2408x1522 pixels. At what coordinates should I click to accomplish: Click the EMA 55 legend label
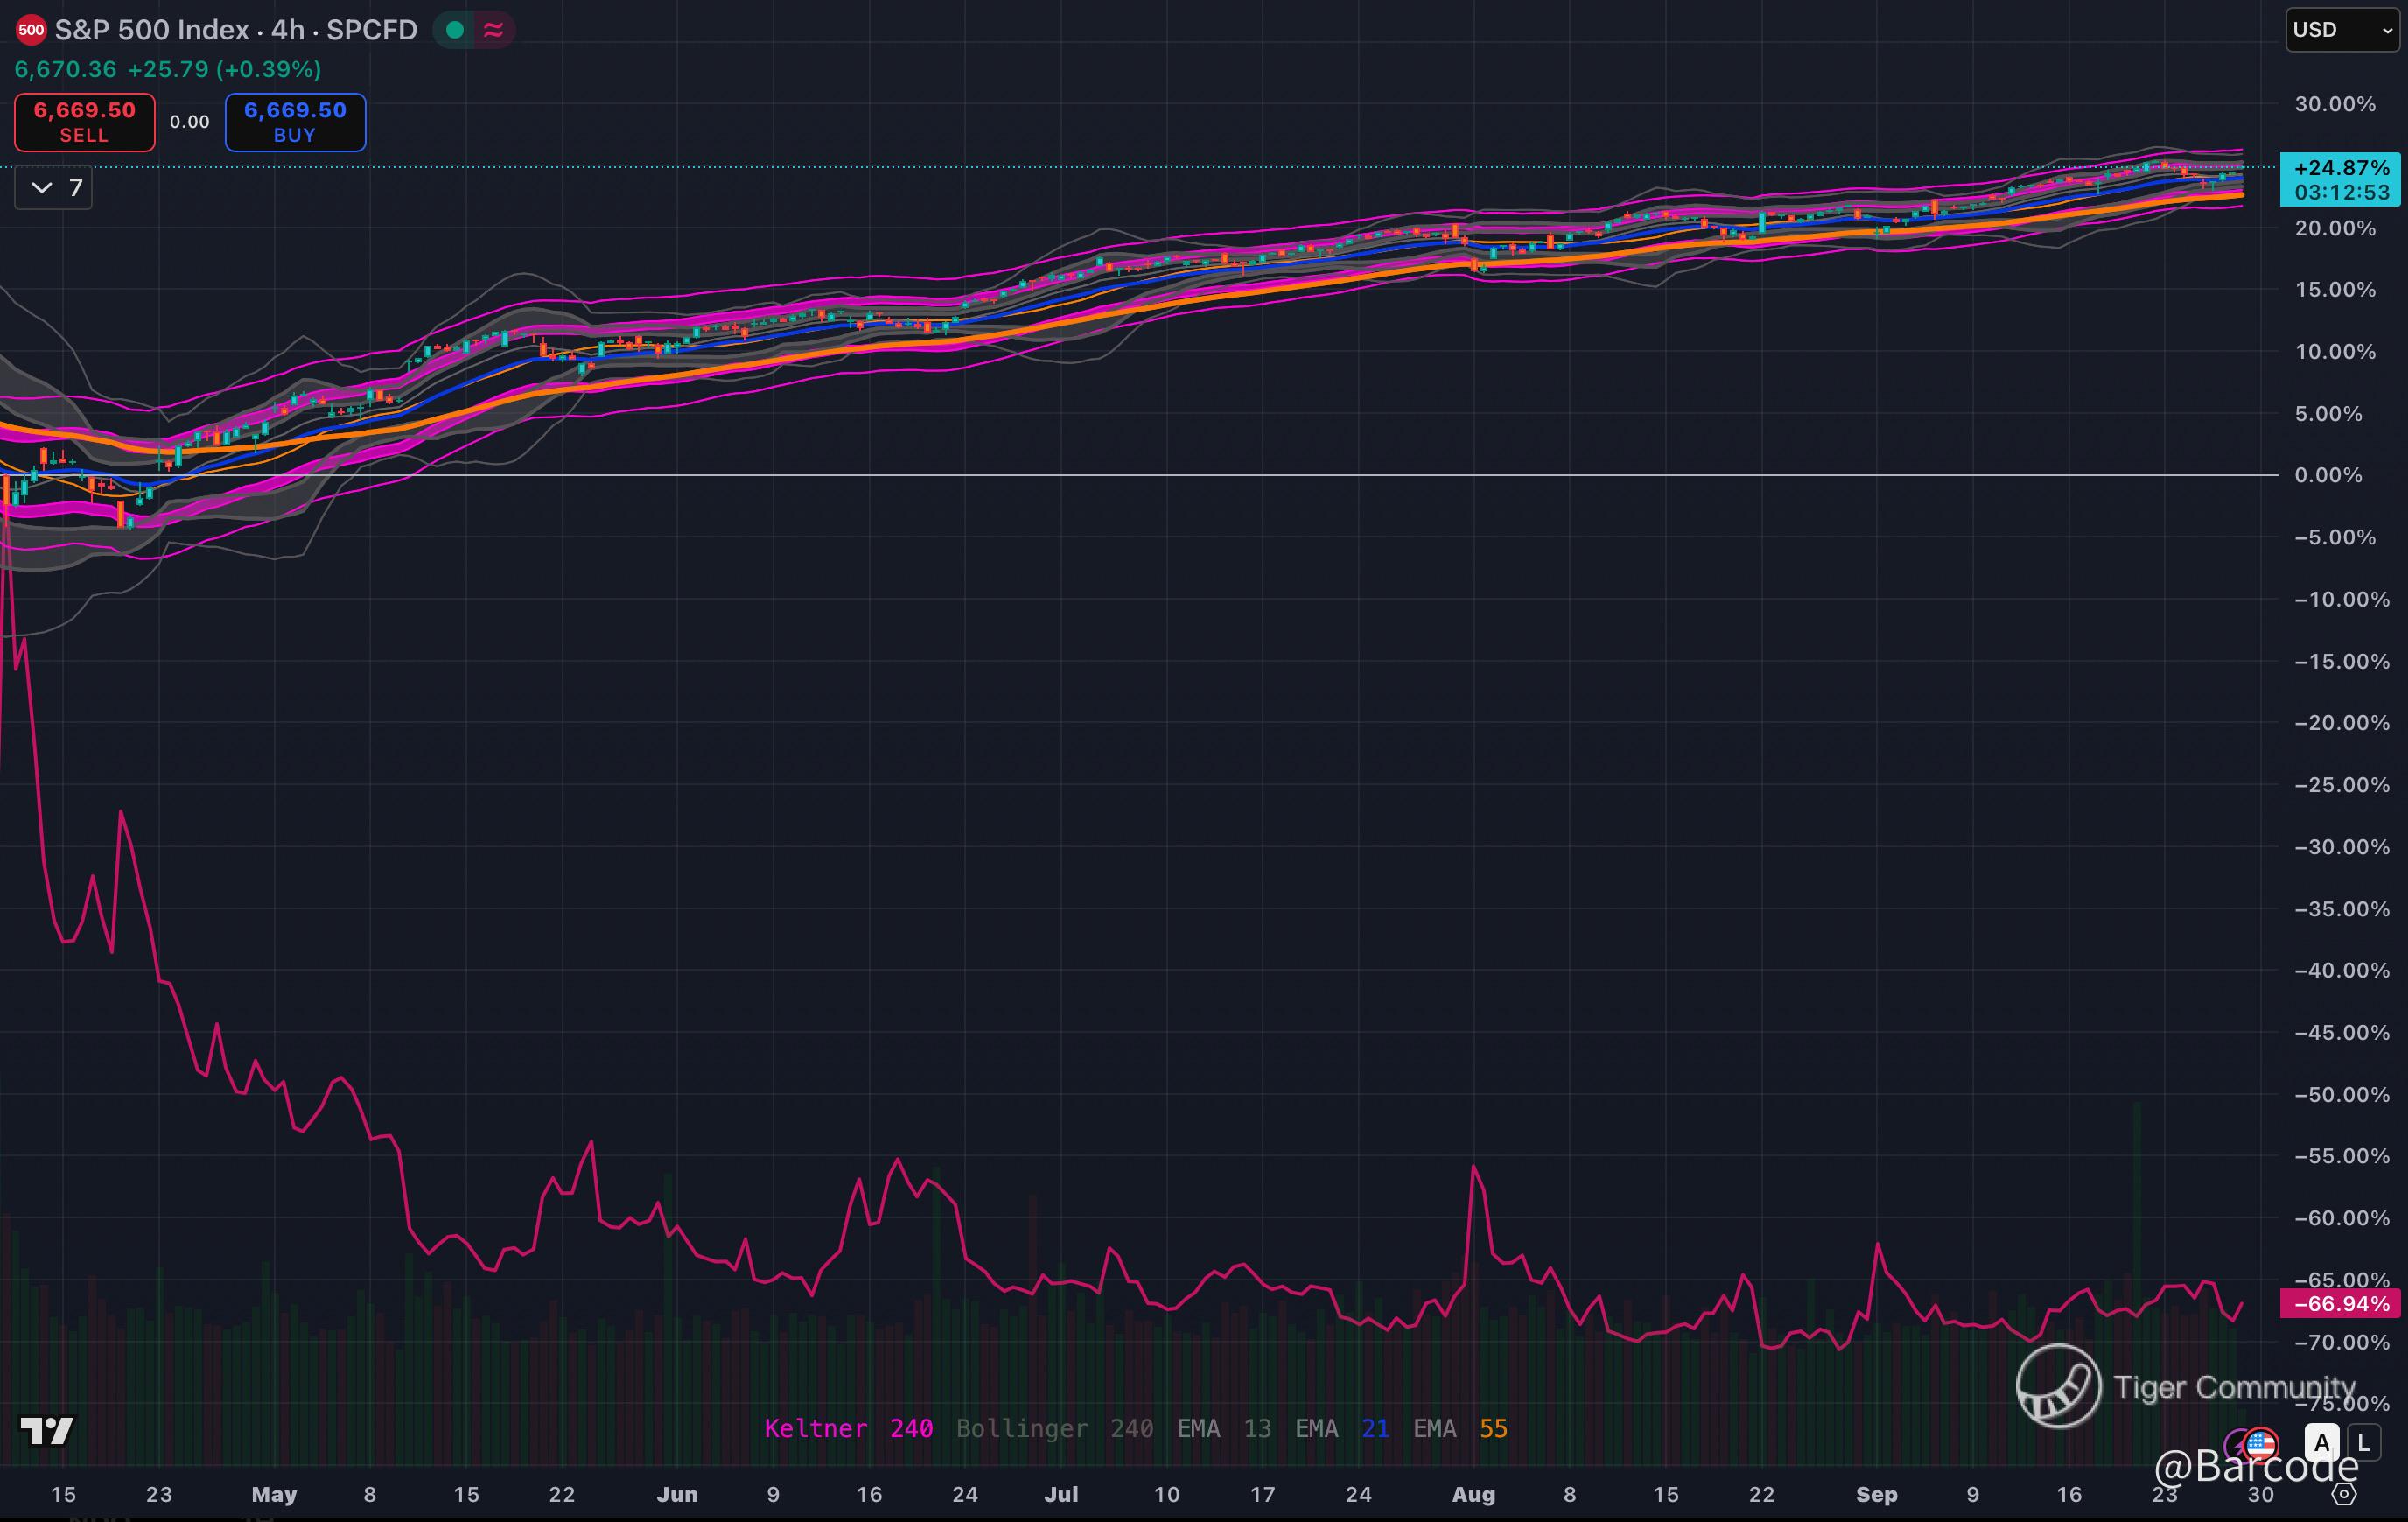1460,1428
